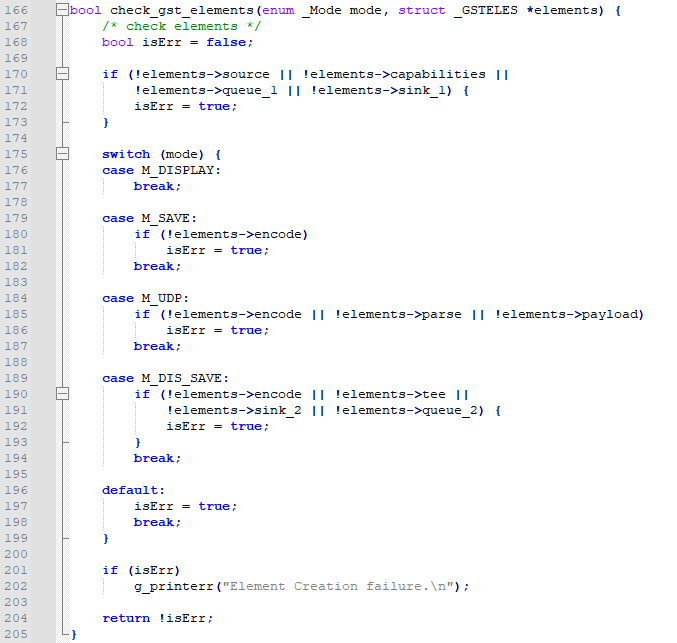Click the 'M_DIS_SAVE' case label
Image resolution: width=677 pixels, height=643 pixels.
182,378
